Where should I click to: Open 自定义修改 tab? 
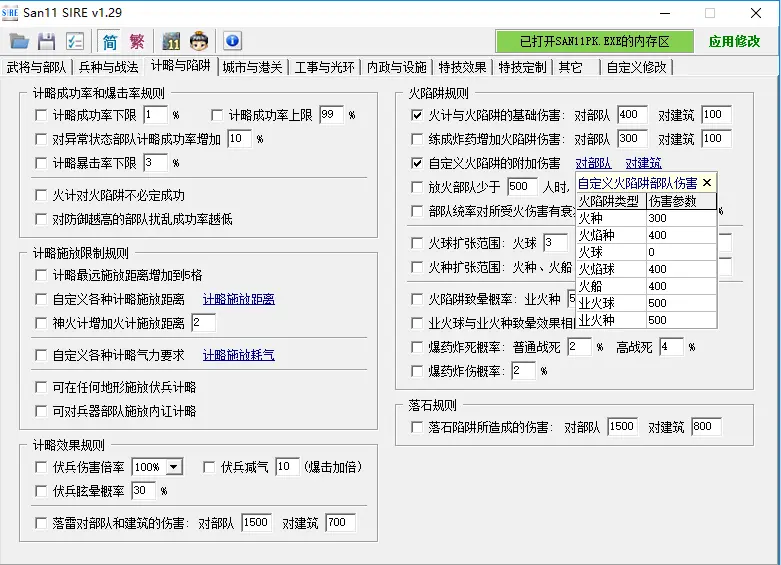637,67
